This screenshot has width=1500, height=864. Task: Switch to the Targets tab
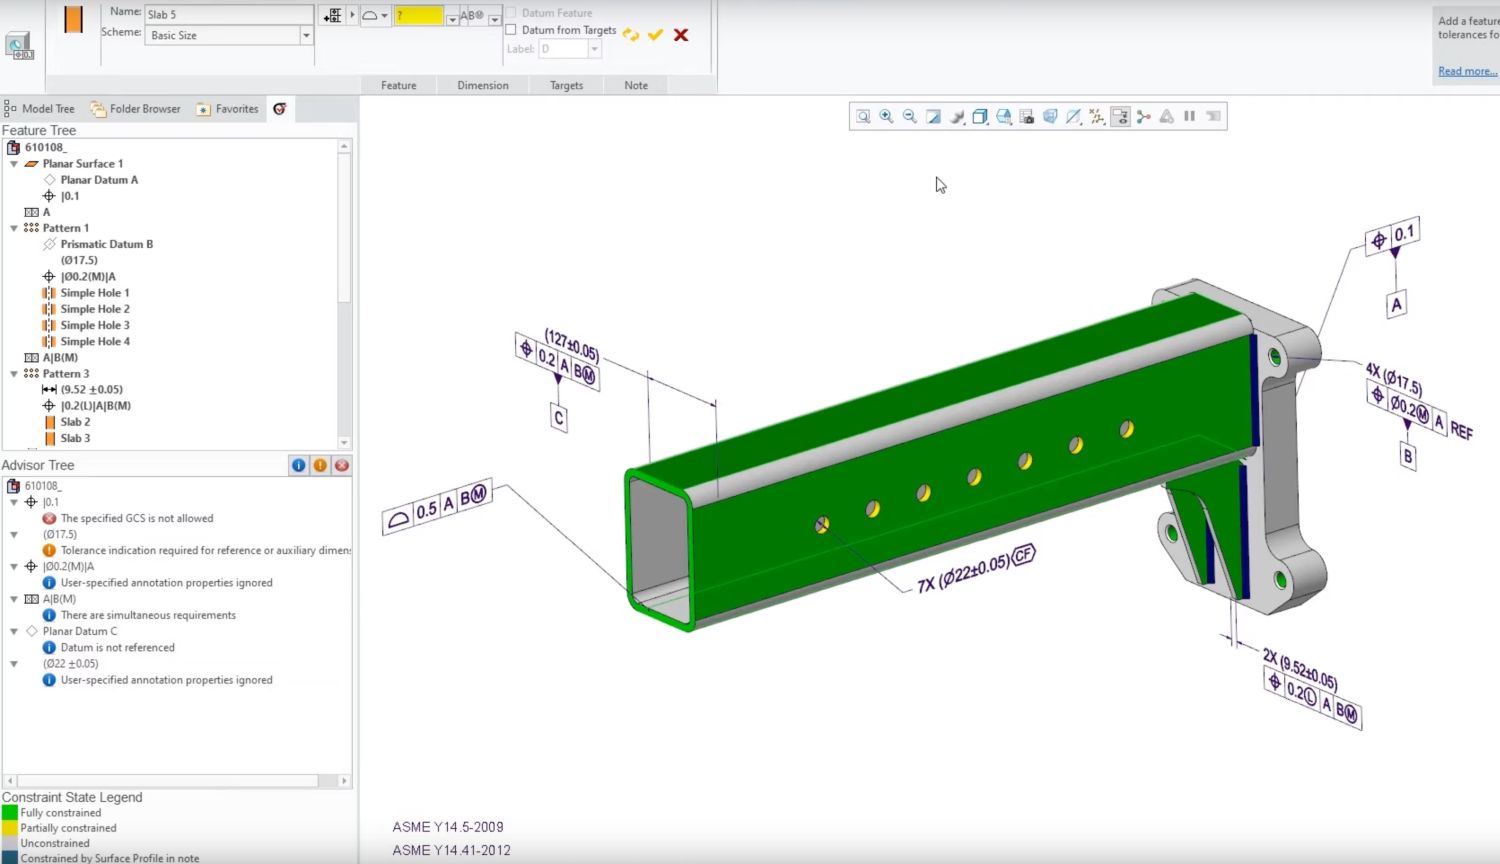tap(566, 86)
